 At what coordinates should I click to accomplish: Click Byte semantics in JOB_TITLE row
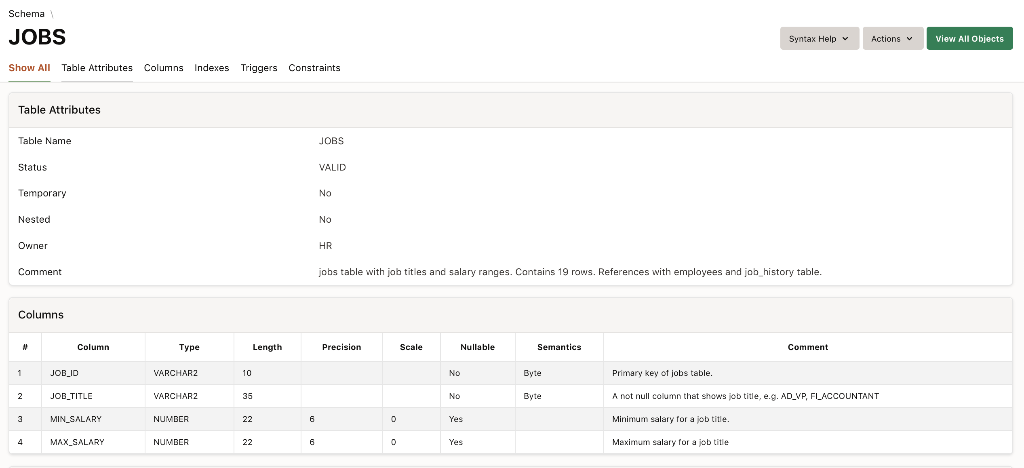[x=532, y=396]
